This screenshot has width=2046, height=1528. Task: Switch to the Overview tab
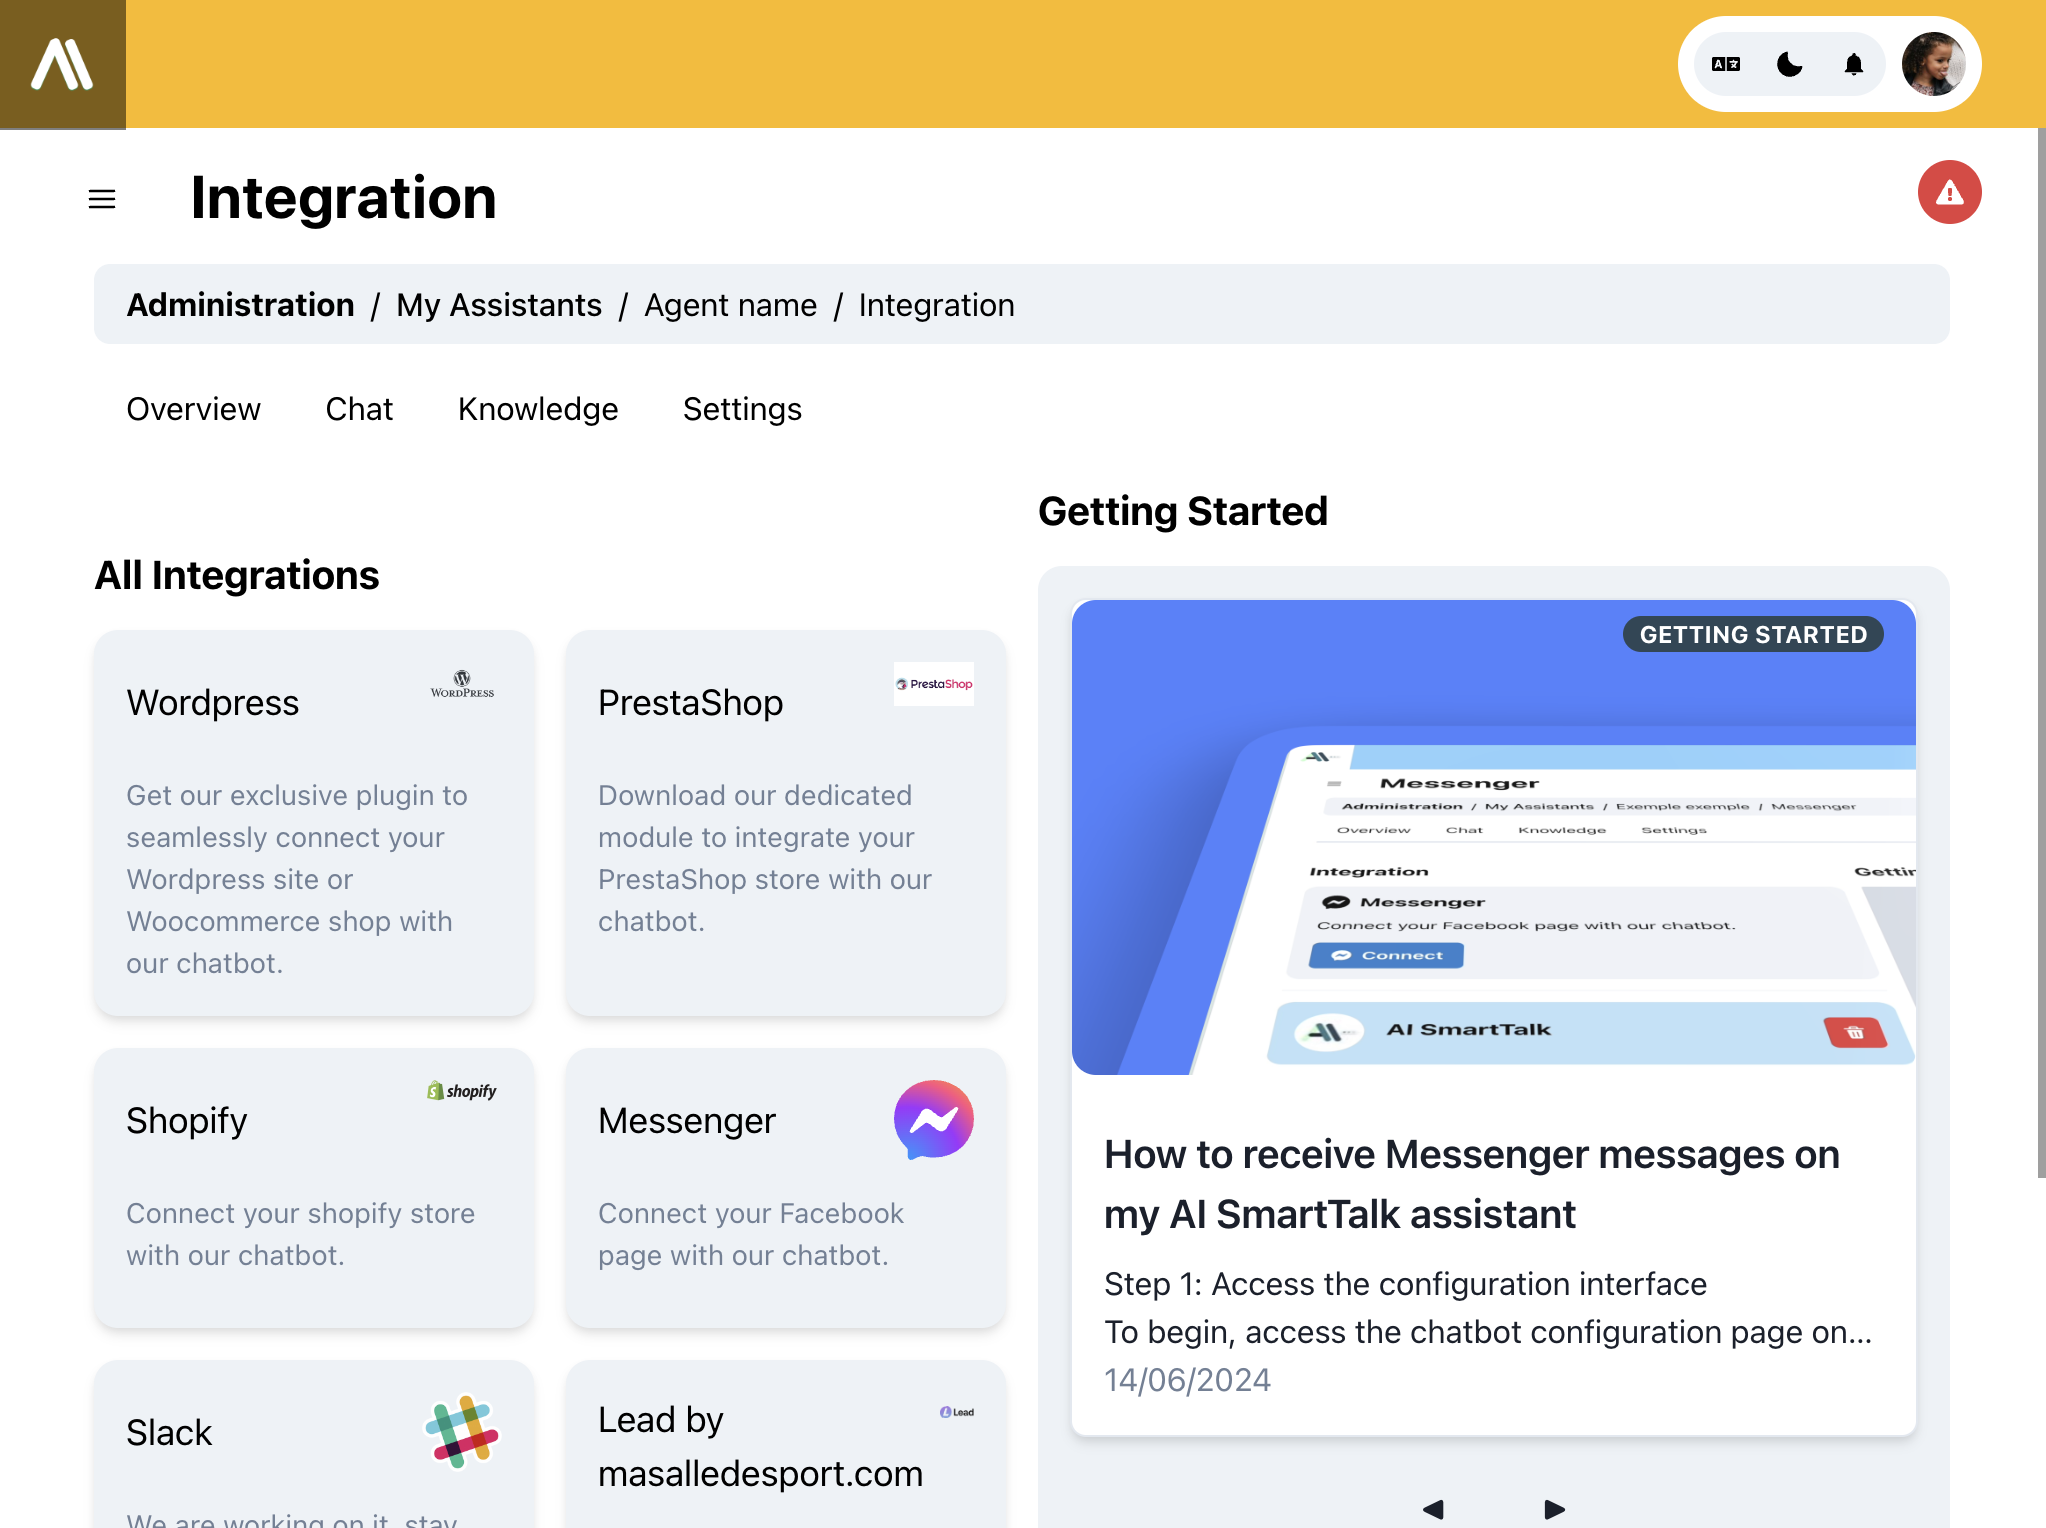click(x=193, y=408)
